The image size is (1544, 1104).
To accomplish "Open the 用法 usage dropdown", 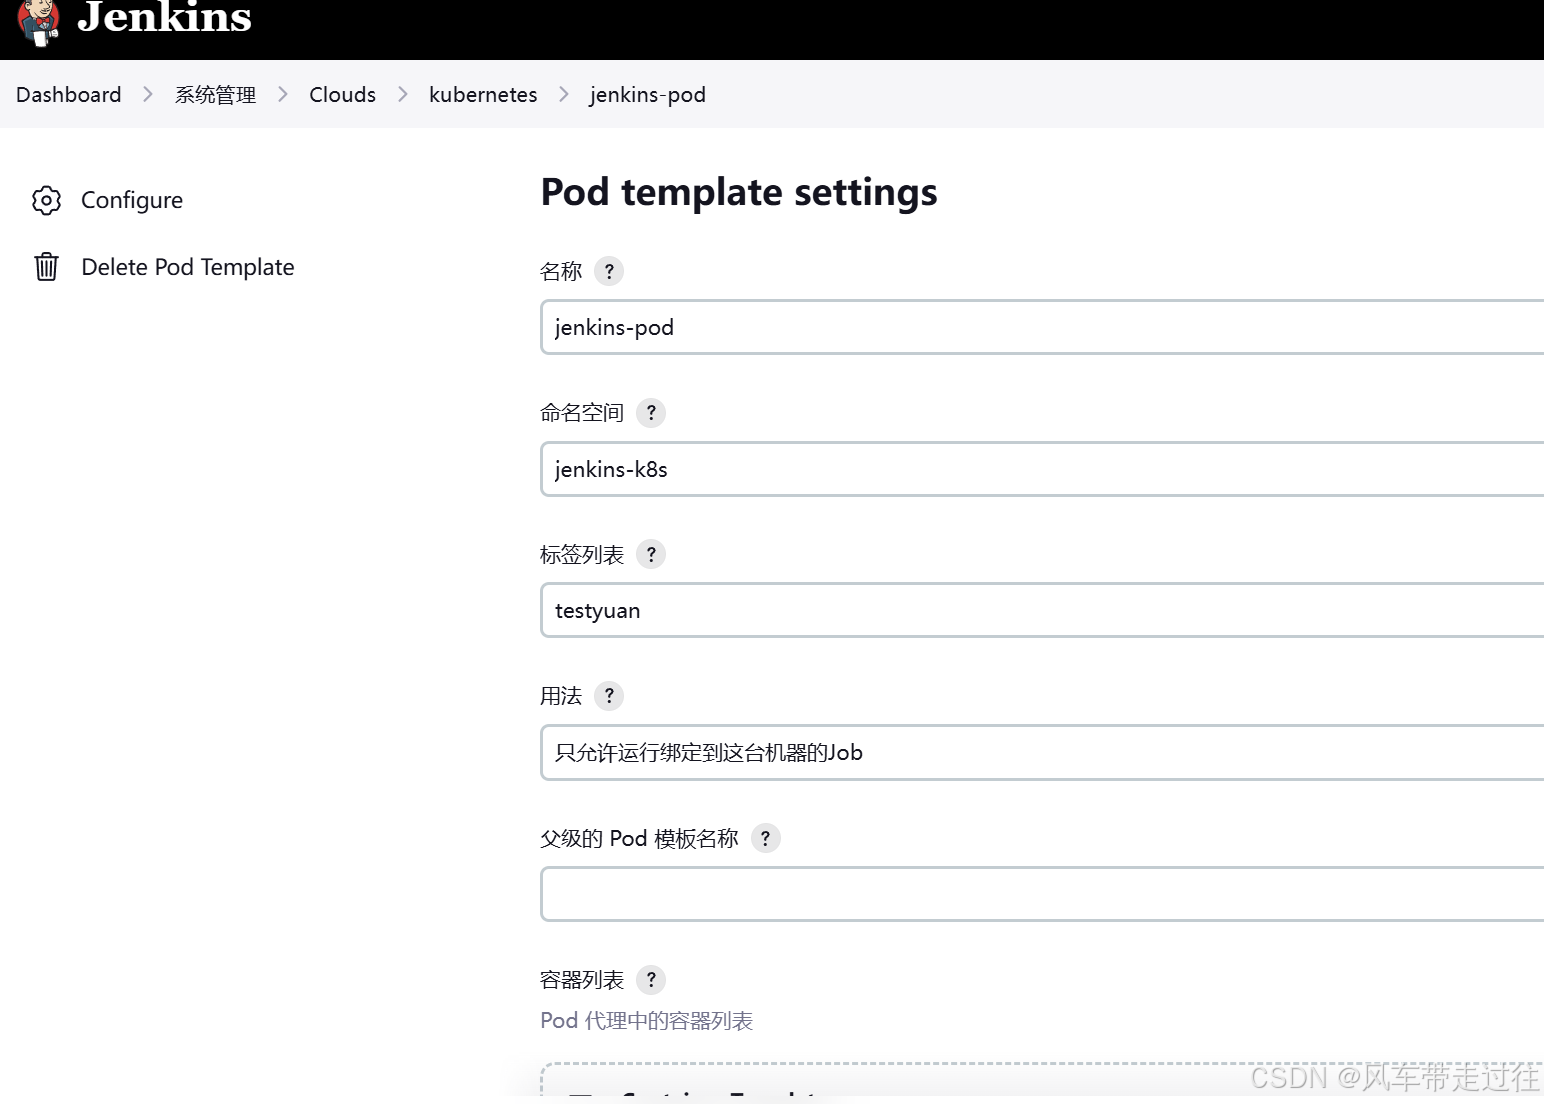I will point(1042,753).
